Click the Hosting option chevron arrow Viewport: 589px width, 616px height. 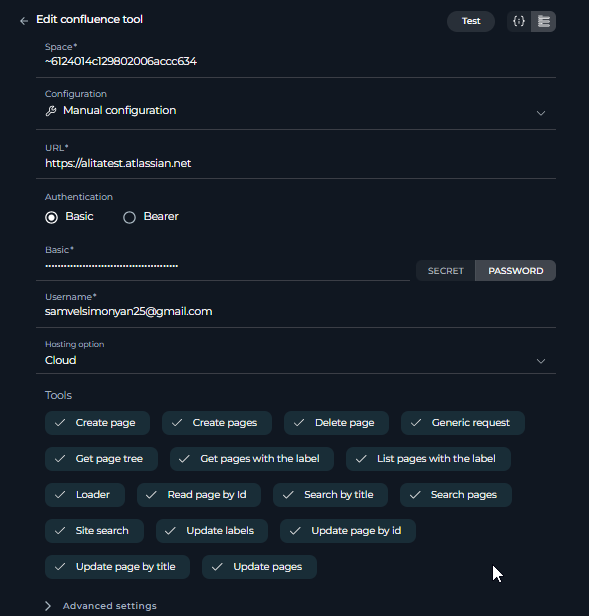pyautogui.click(x=541, y=361)
